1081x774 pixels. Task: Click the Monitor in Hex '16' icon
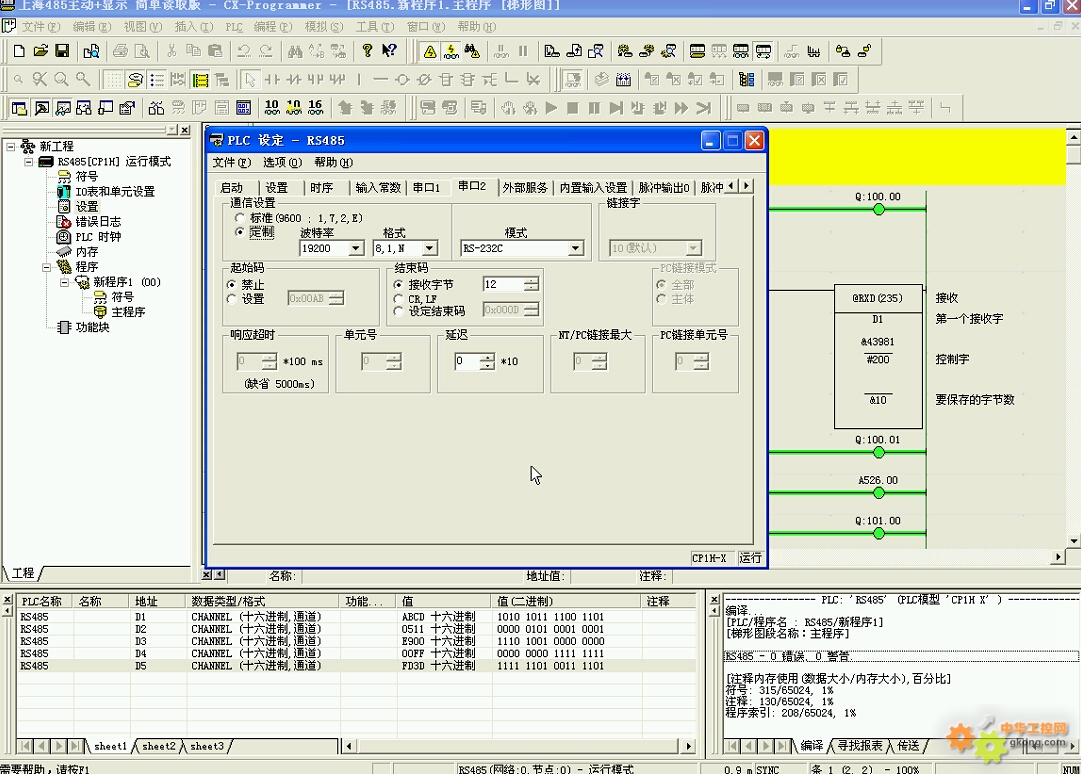point(315,108)
